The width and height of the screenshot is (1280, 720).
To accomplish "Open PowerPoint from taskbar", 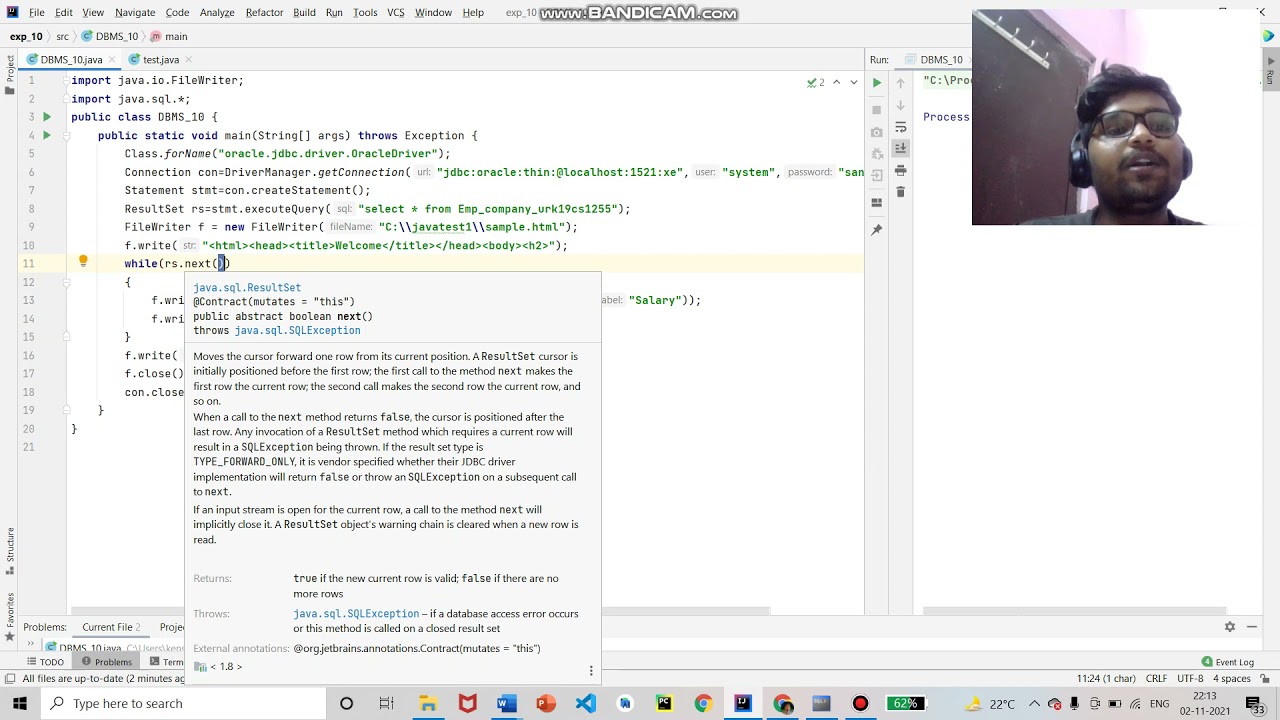I will [546, 704].
